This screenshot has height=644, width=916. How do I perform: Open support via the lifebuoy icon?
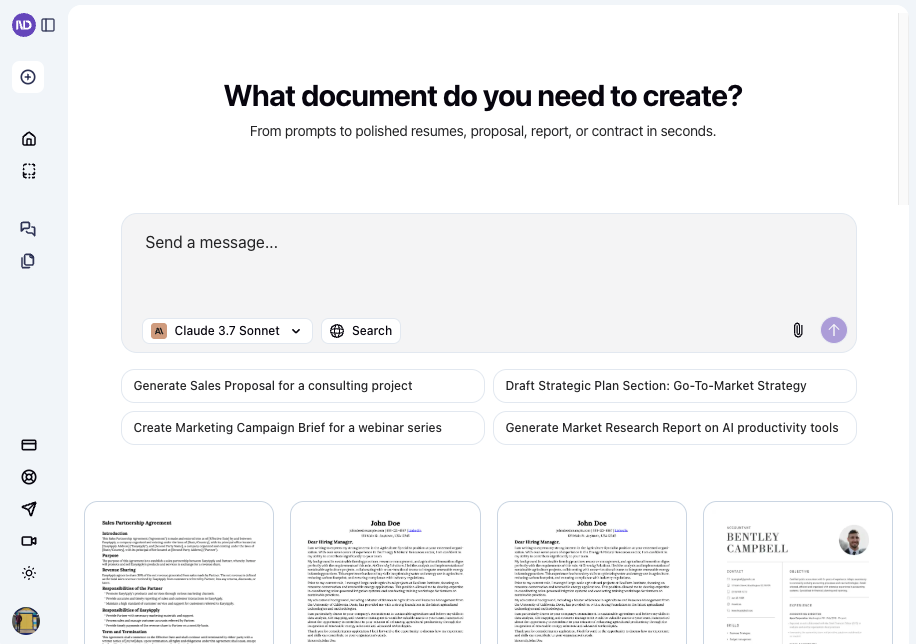point(28,477)
